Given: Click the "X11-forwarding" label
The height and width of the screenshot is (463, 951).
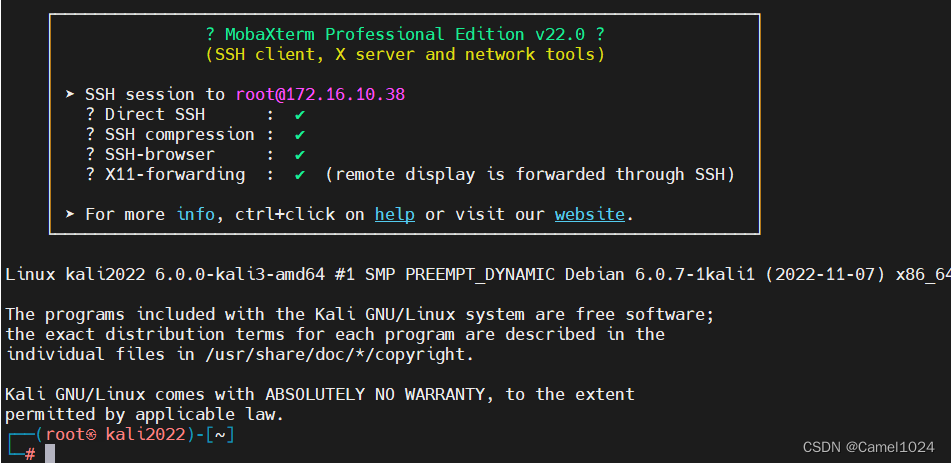Looking at the screenshot, I should [175, 175].
